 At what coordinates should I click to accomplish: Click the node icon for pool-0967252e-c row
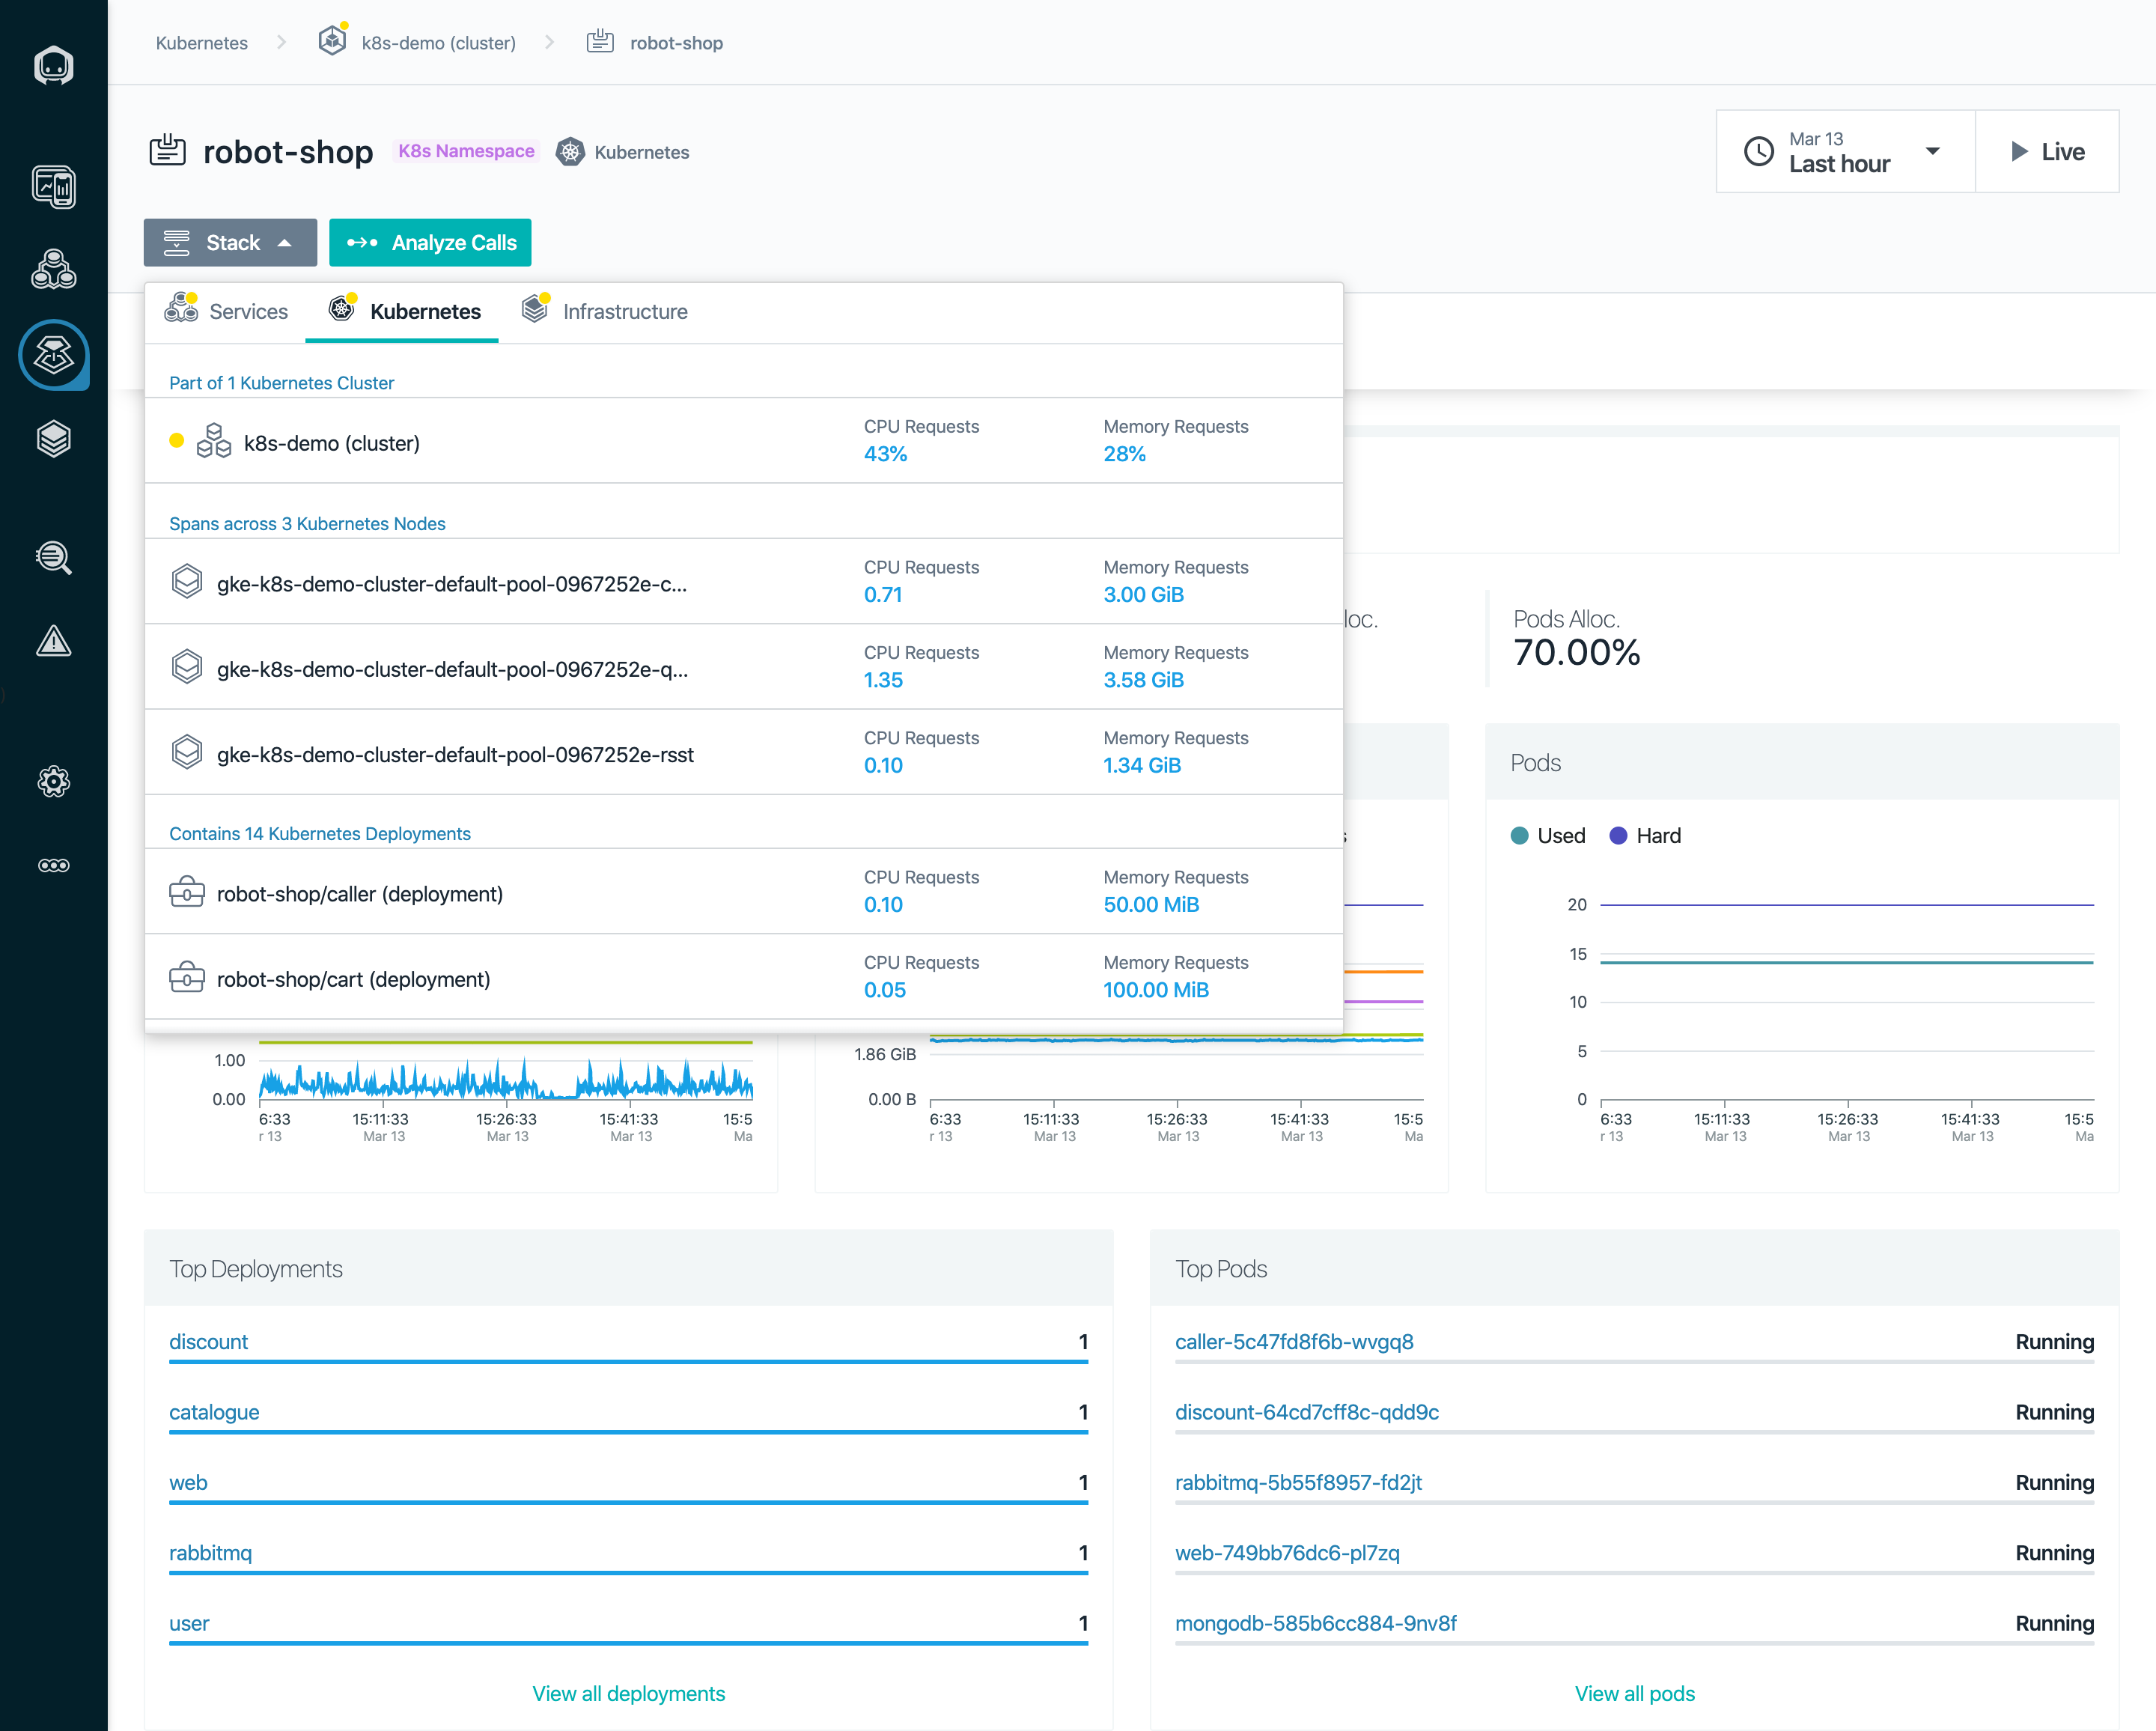(187, 581)
